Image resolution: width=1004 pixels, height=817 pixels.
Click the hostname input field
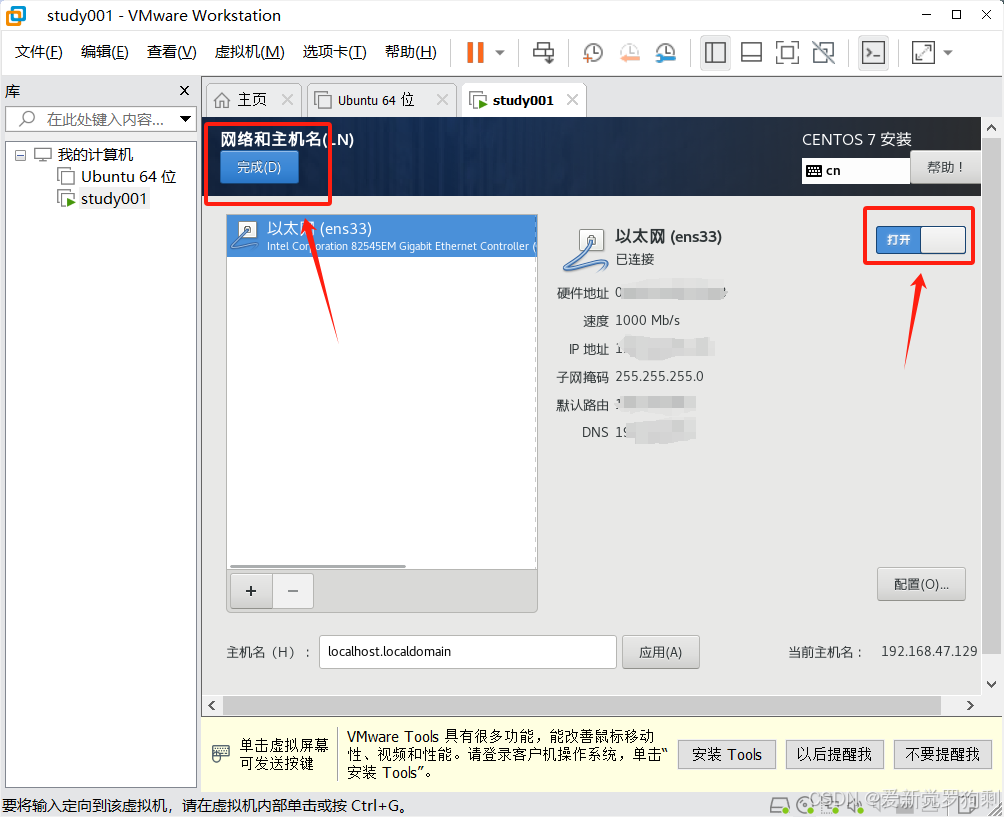pyautogui.click(x=467, y=652)
